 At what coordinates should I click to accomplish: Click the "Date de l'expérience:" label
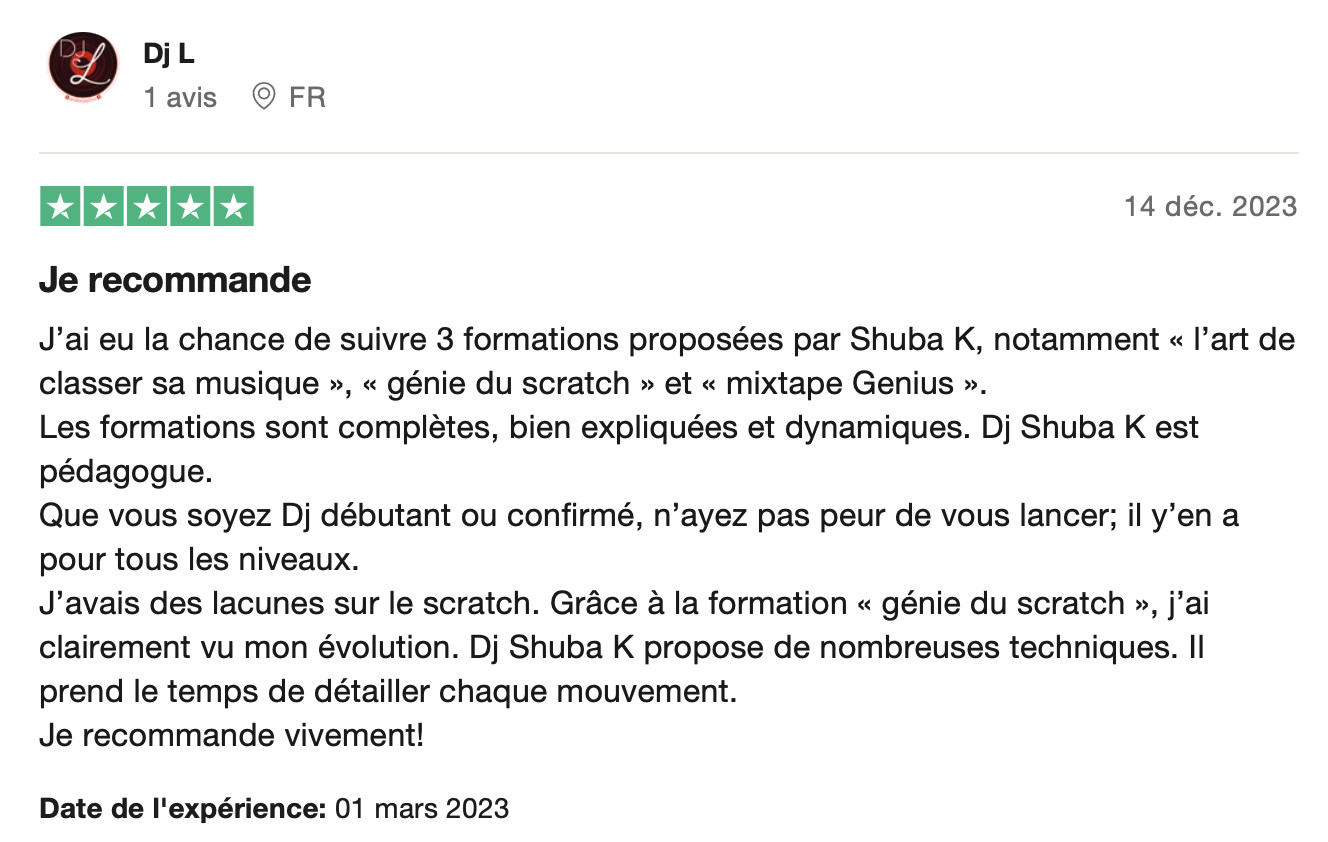[182, 808]
